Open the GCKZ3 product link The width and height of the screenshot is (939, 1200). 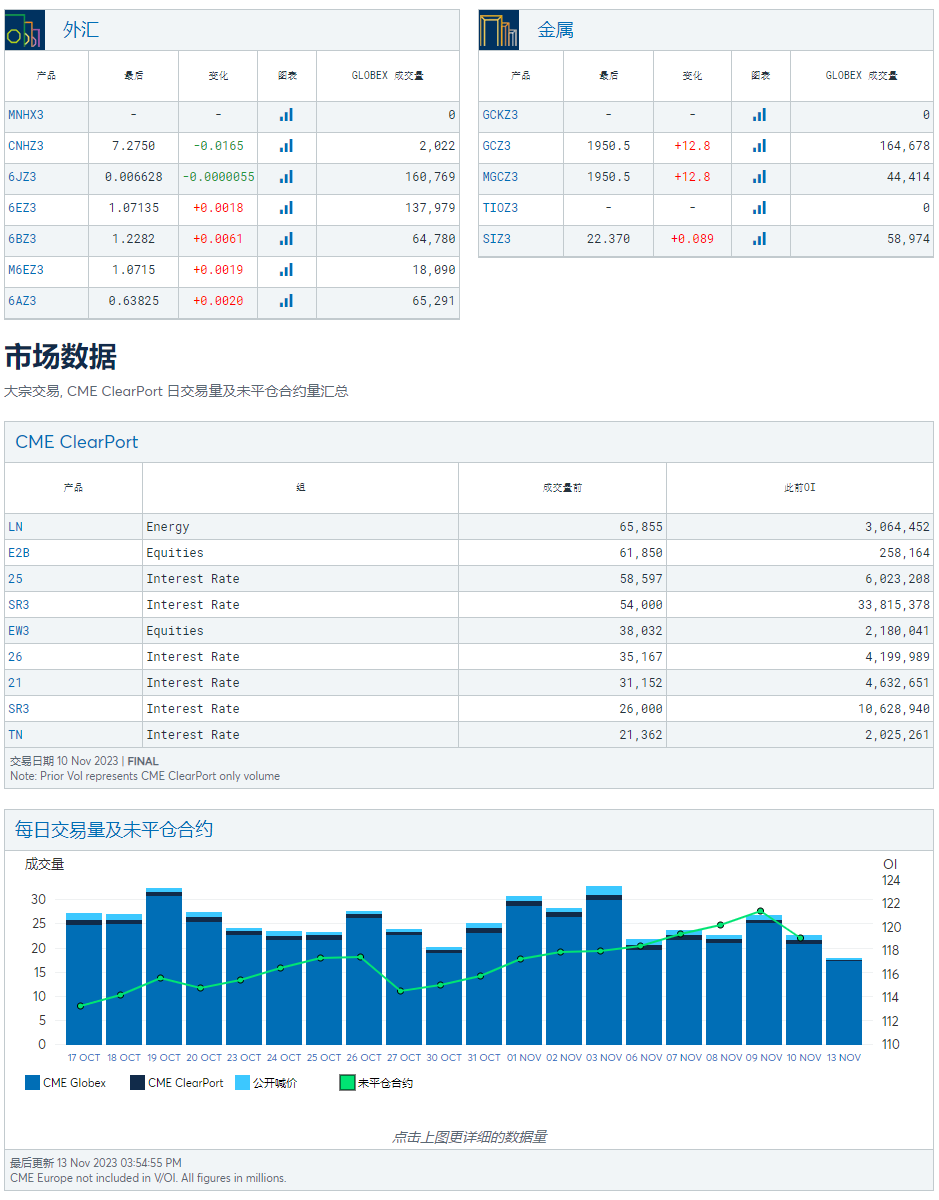click(x=501, y=115)
